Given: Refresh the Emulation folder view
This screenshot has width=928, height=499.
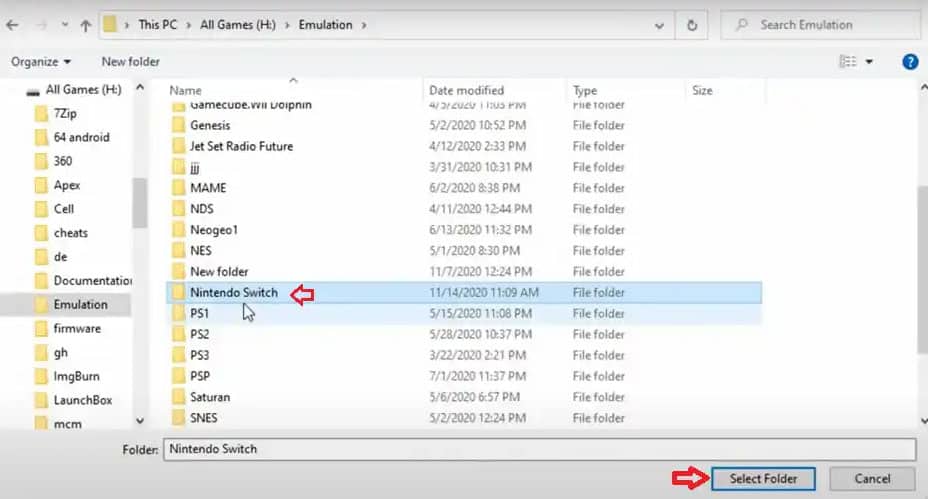Looking at the screenshot, I should pyautogui.click(x=692, y=25).
